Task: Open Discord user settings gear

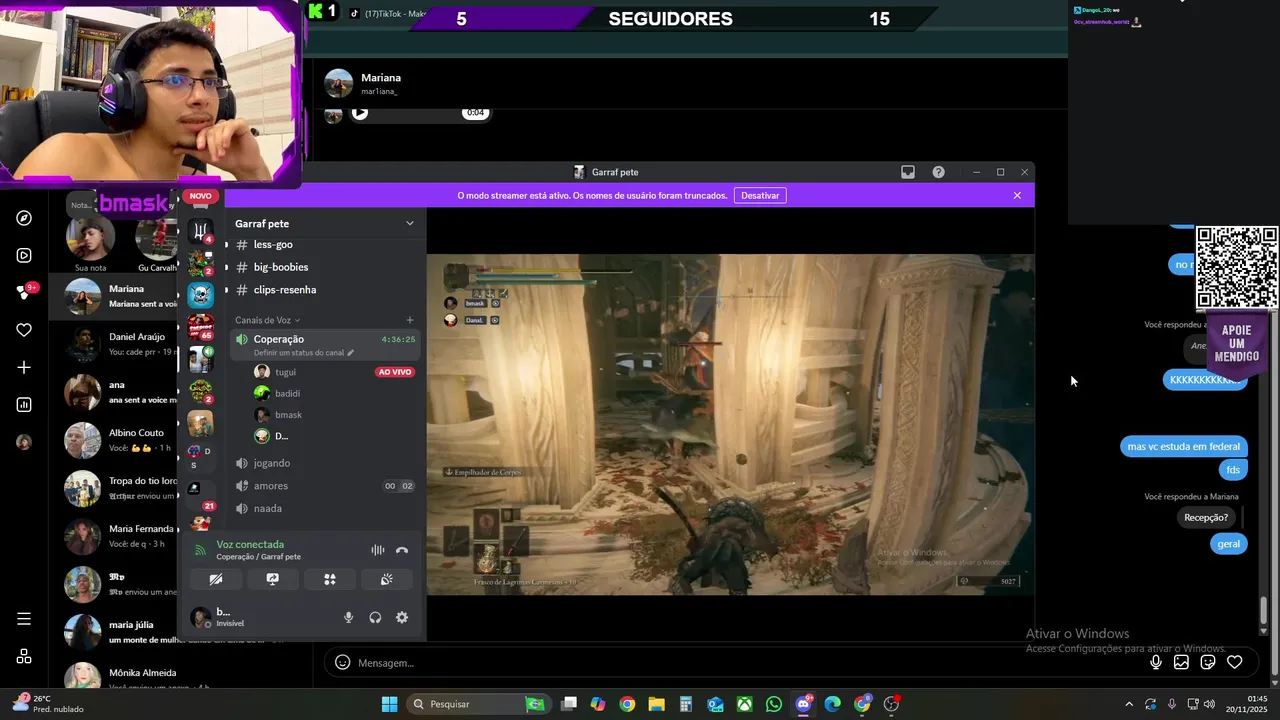Action: click(402, 618)
